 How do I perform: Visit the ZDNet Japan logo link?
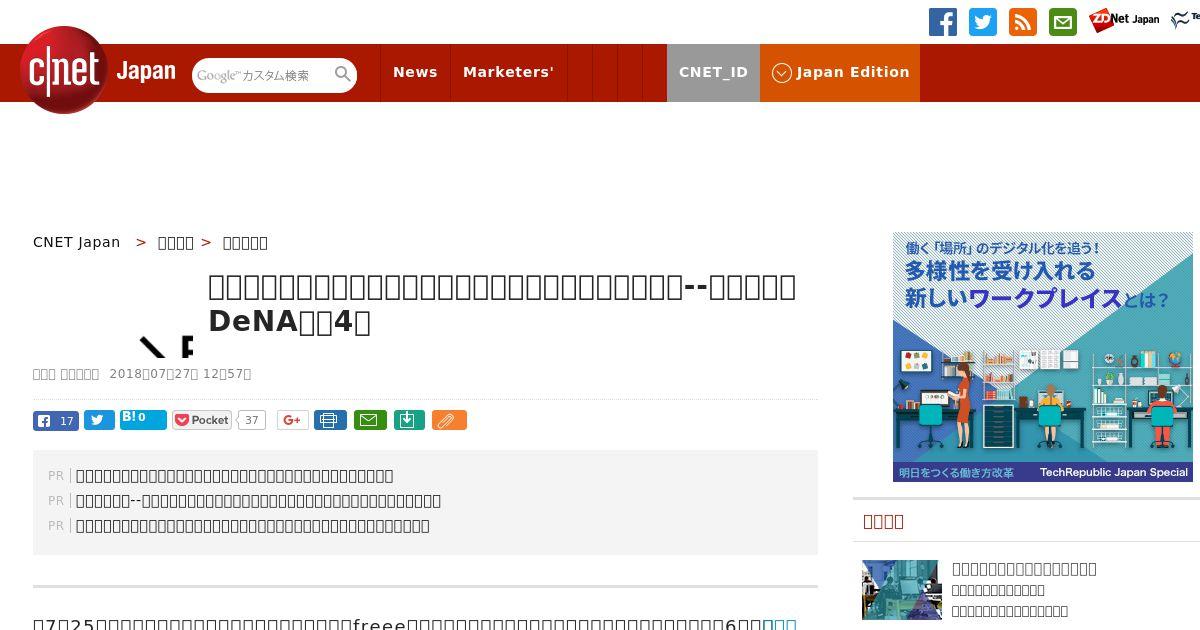click(1124, 20)
